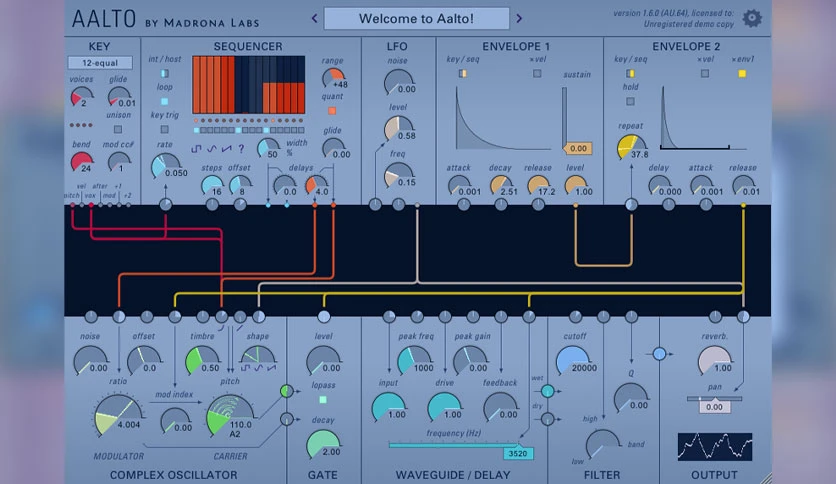Click the gate decay knob
Screen dimensions: 836x484
pos(323,444)
